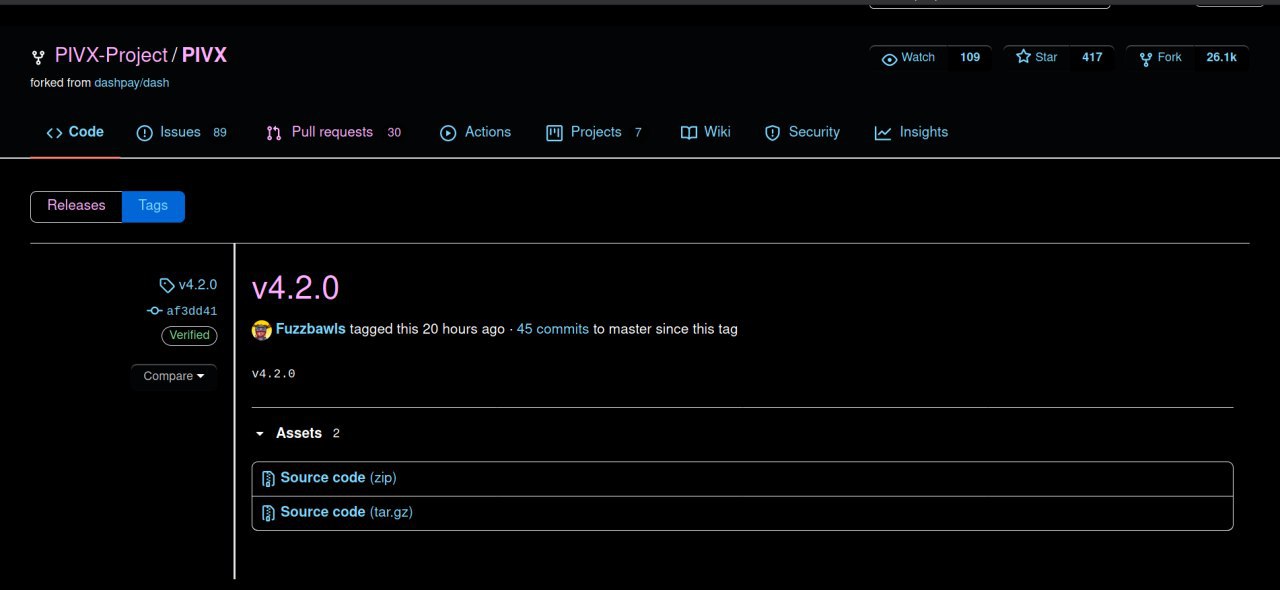This screenshot has height=590, width=1280.
Task: Click the 30 pull requests counter
Action: click(394, 133)
